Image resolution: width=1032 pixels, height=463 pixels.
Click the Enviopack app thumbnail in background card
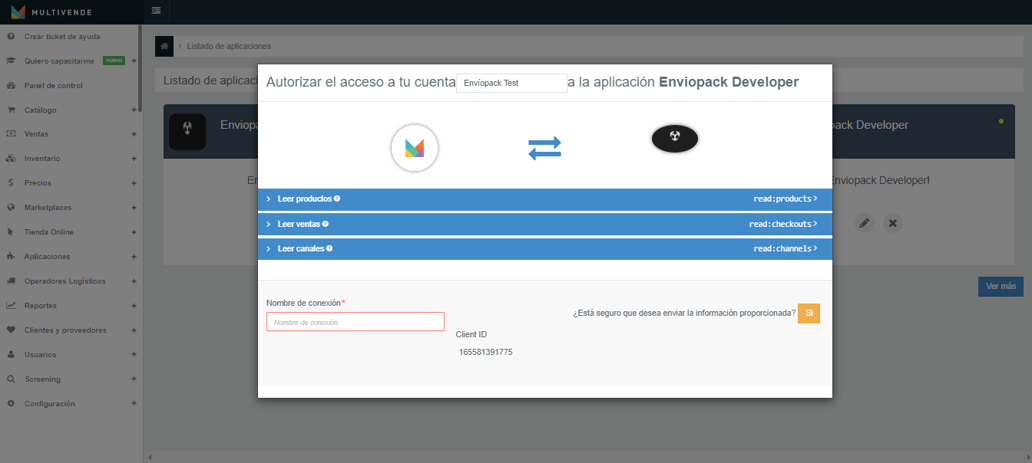[x=187, y=132]
